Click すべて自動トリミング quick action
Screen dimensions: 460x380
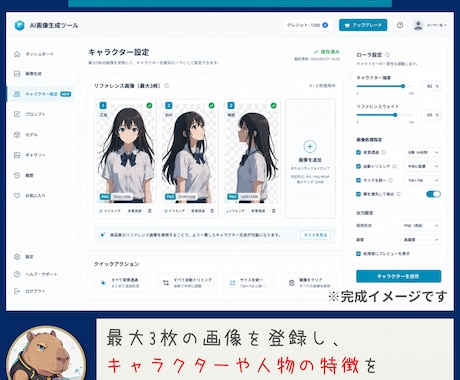point(186,283)
